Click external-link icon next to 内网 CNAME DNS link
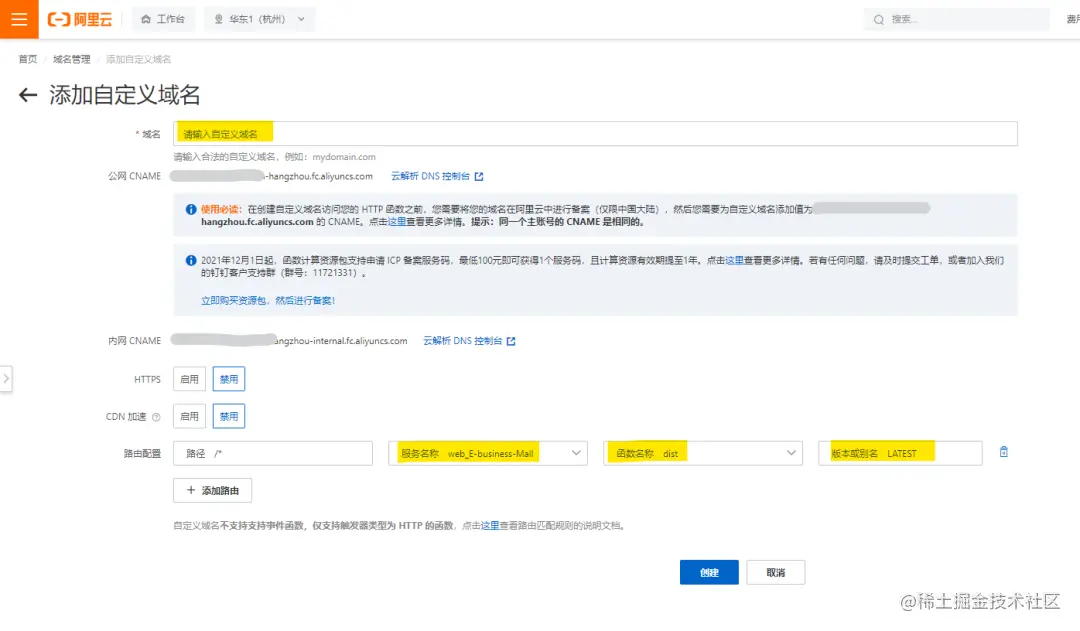The image size is (1080, 631). coord(511,341)
